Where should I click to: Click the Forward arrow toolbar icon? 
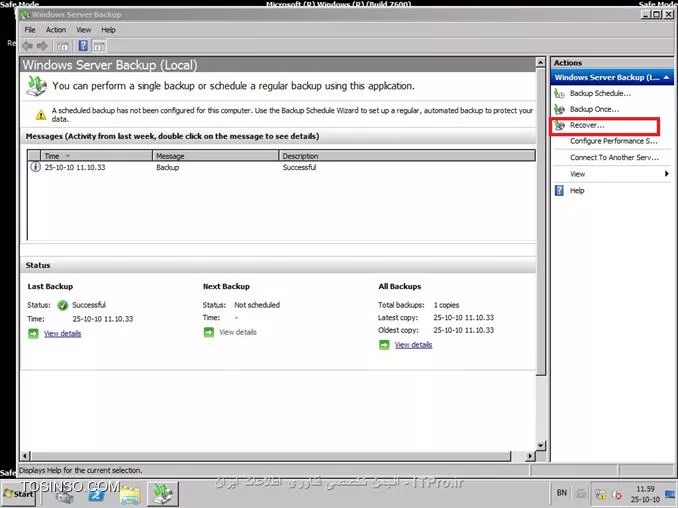pyautogui.click(x=42, y=46)
